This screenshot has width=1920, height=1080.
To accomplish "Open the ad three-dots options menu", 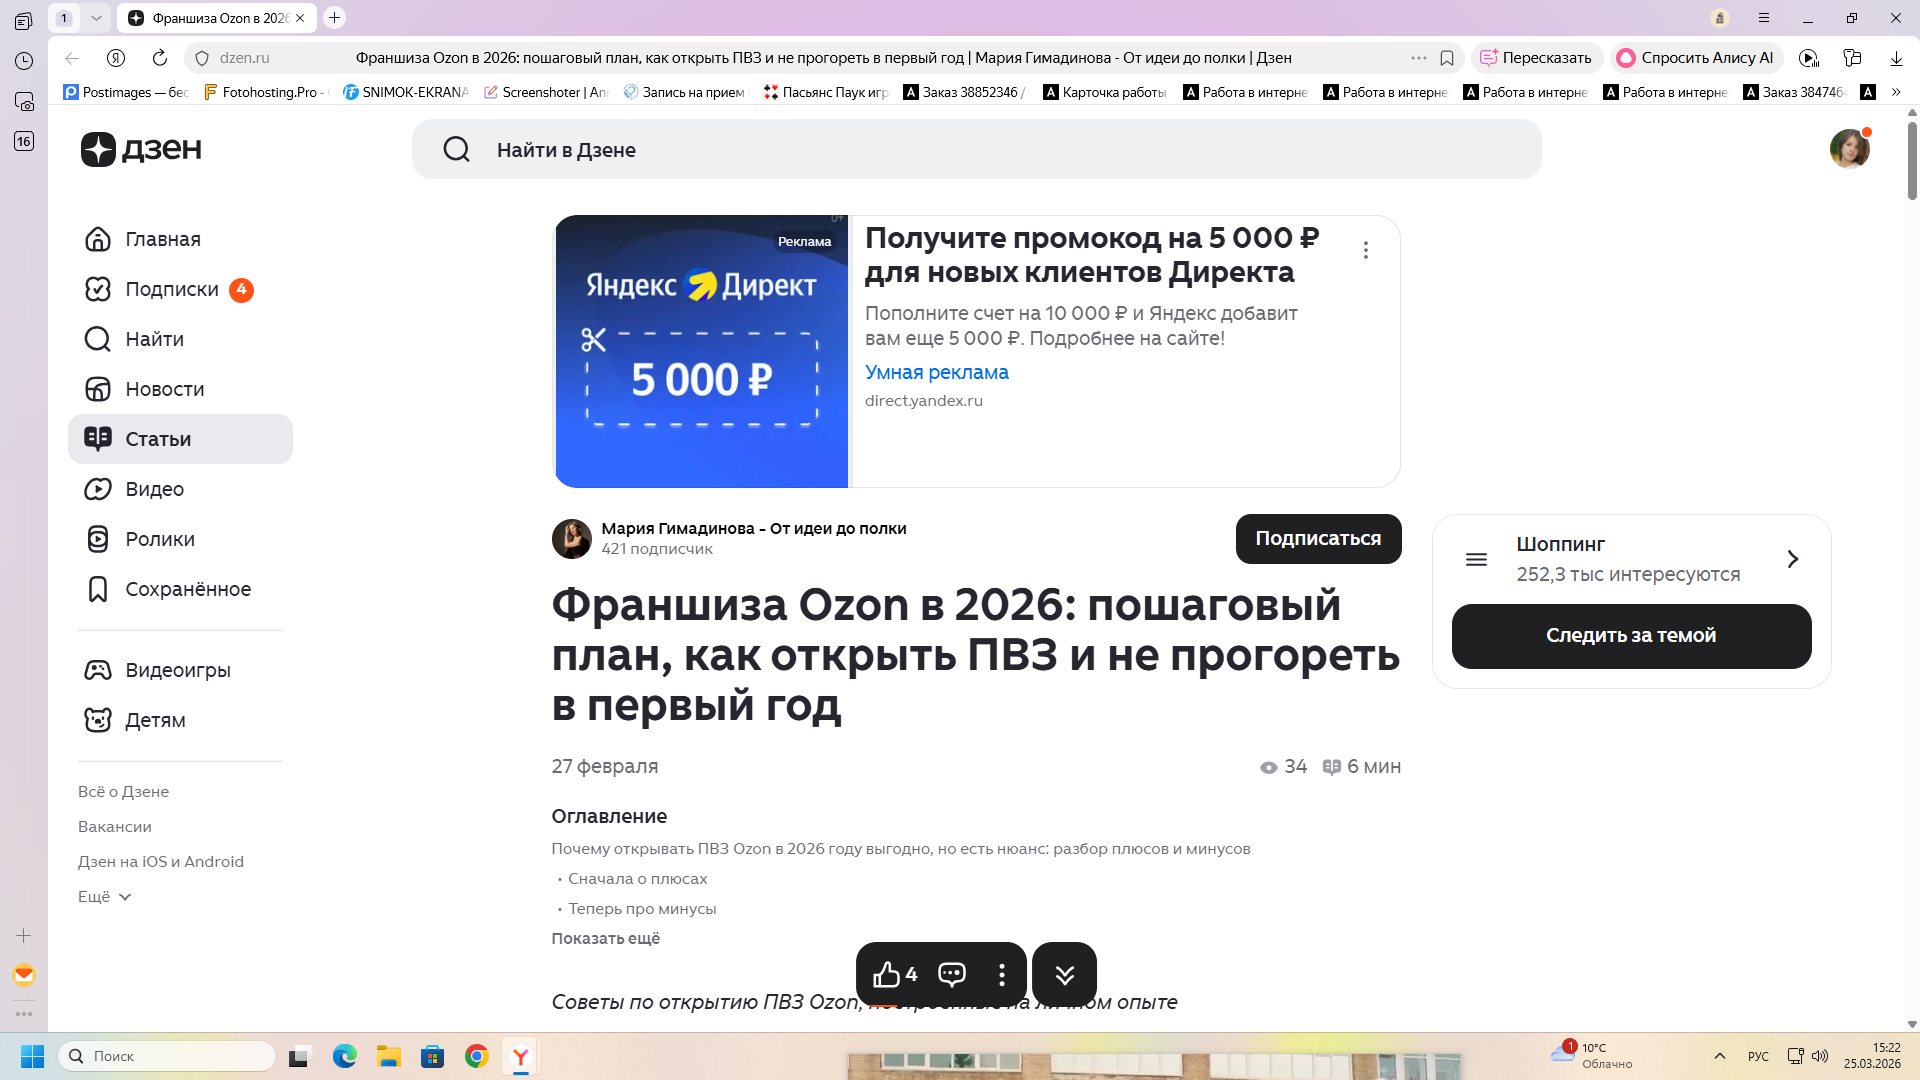I will point(1366,250).
